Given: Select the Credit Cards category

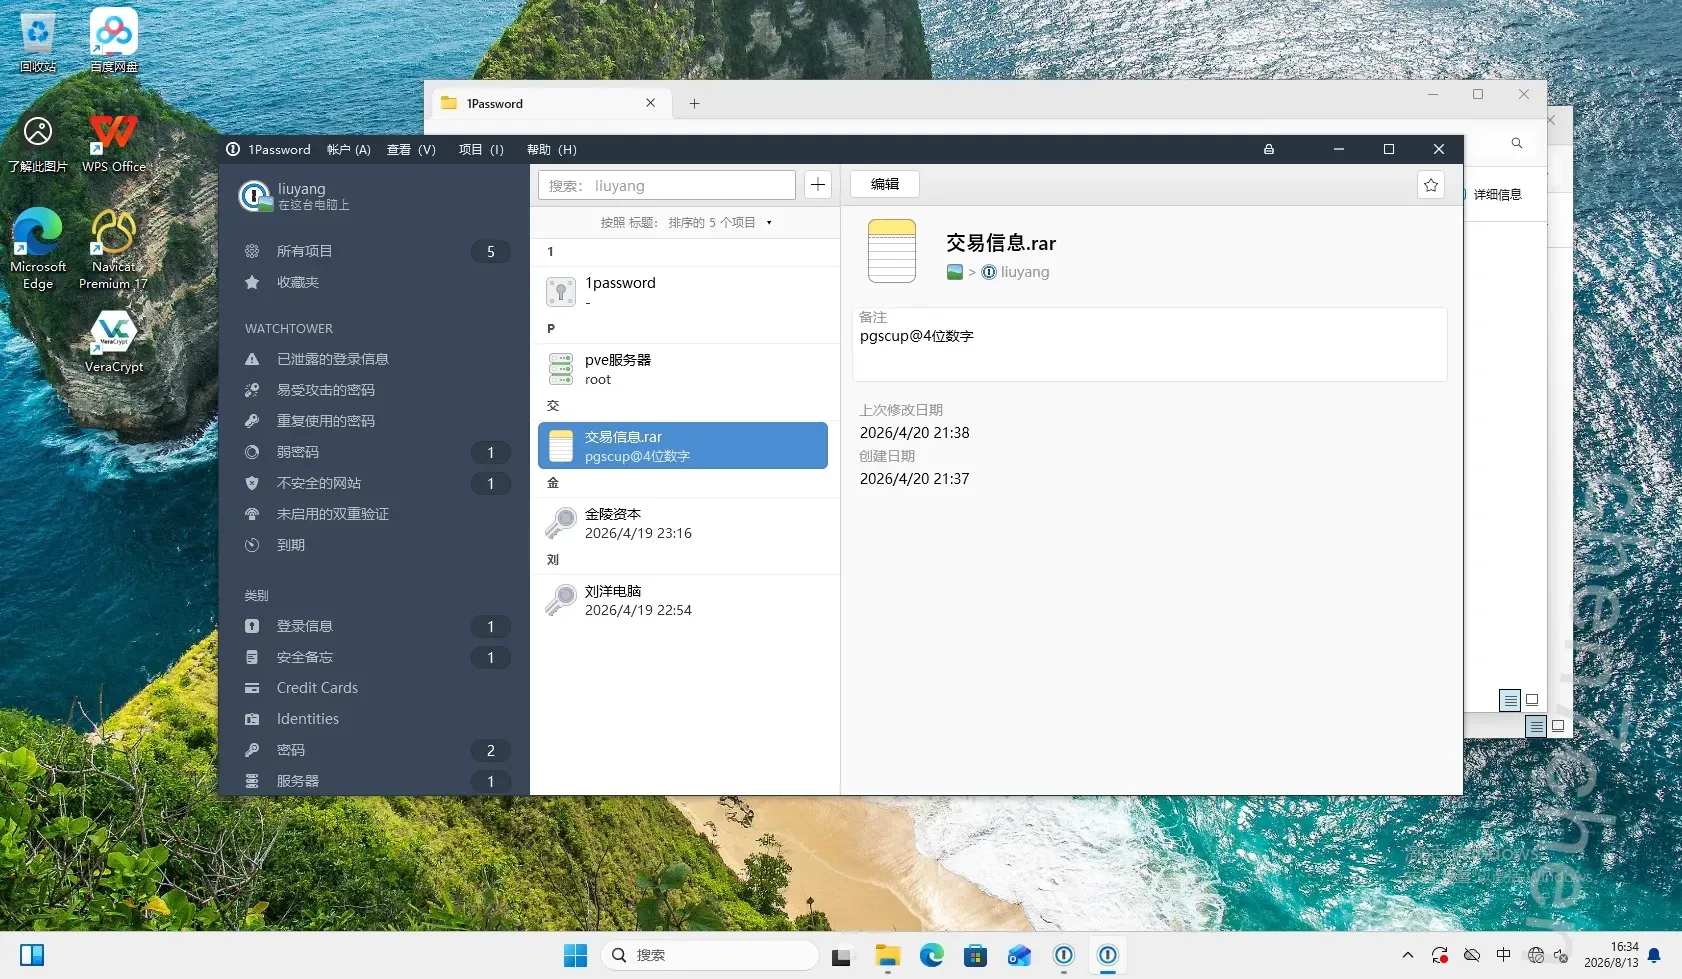Looking at the screenshot, I should [374, 688].
